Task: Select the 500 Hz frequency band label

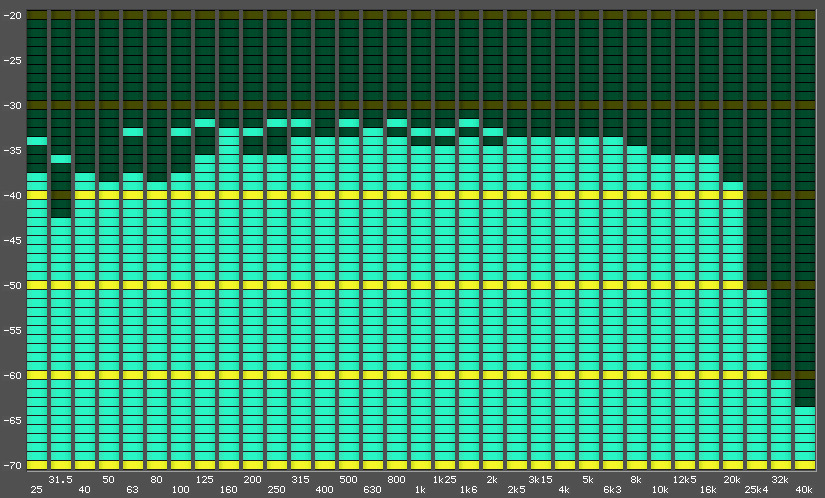Action: click(348, 480)
